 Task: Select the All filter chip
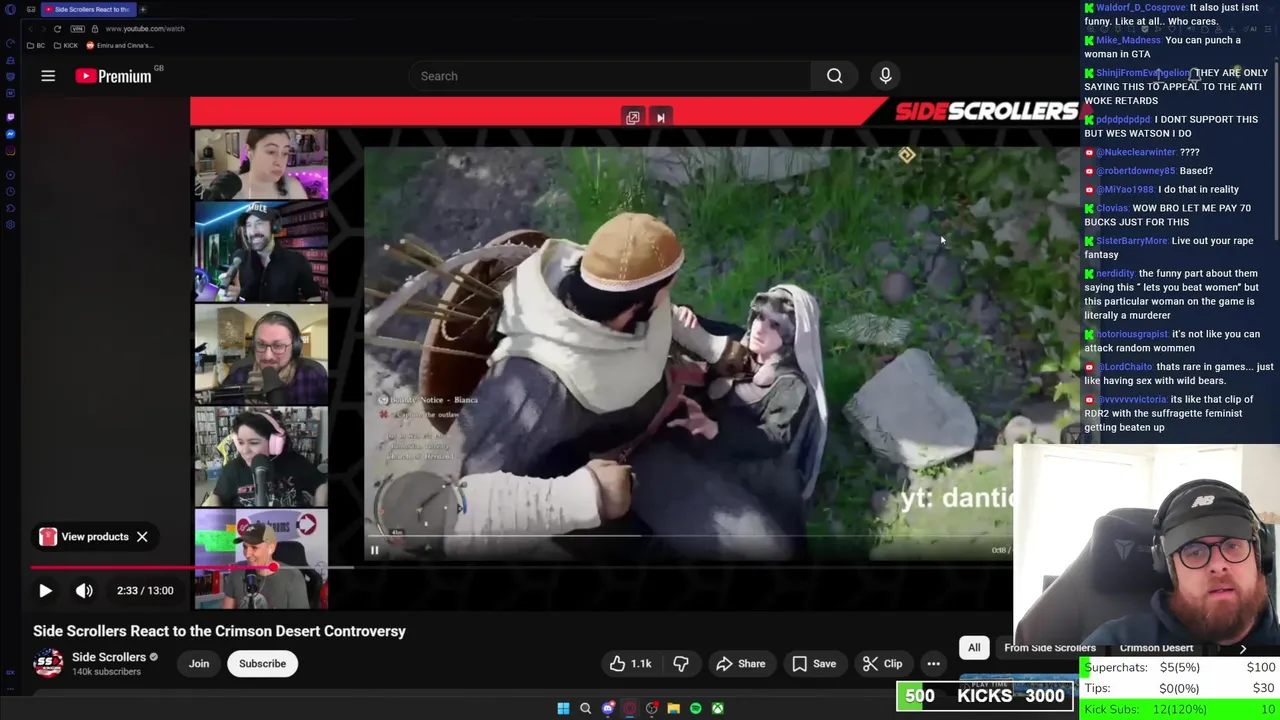(x=974, y=647)
